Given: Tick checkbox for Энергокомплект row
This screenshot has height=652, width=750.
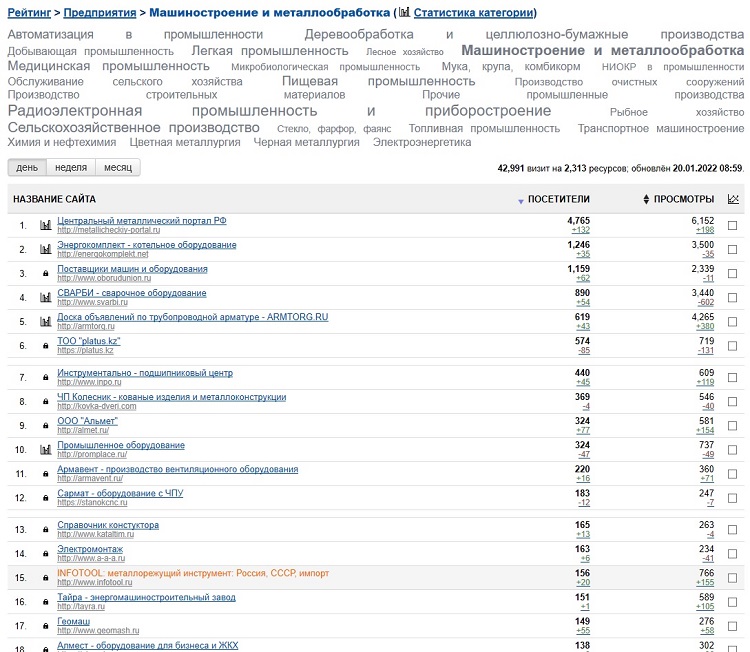Looking at the screenshot, I should 732,249.
